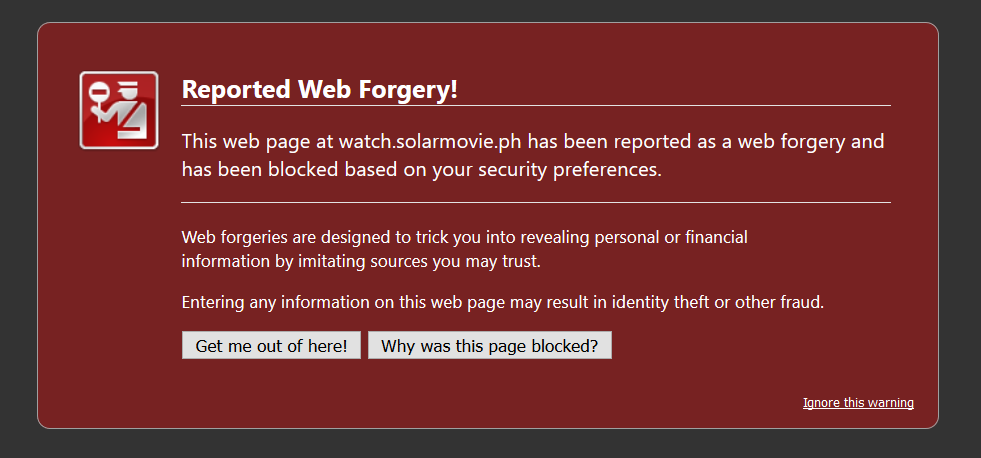
Task: Open Why was this page blocked? info
Action: 490,345
